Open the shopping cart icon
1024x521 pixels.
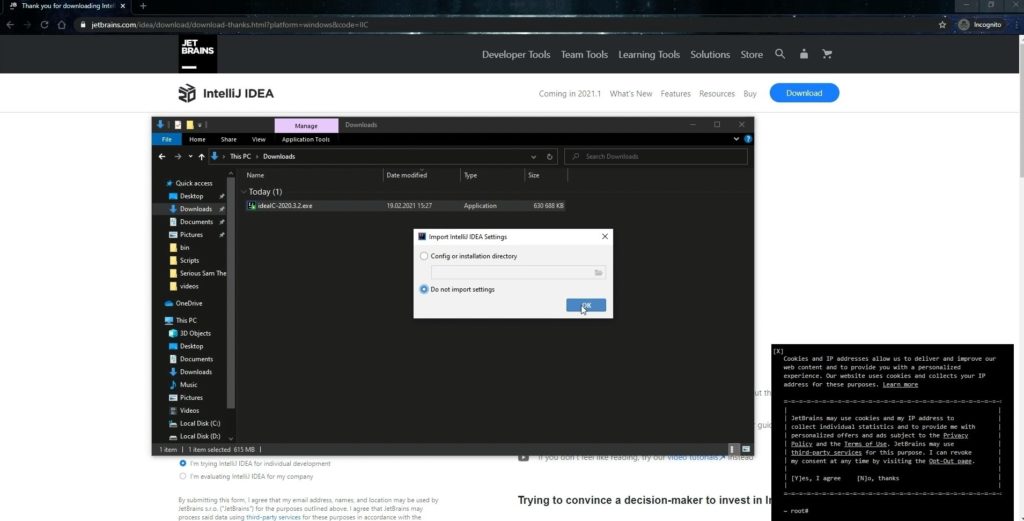coord(827,54)
